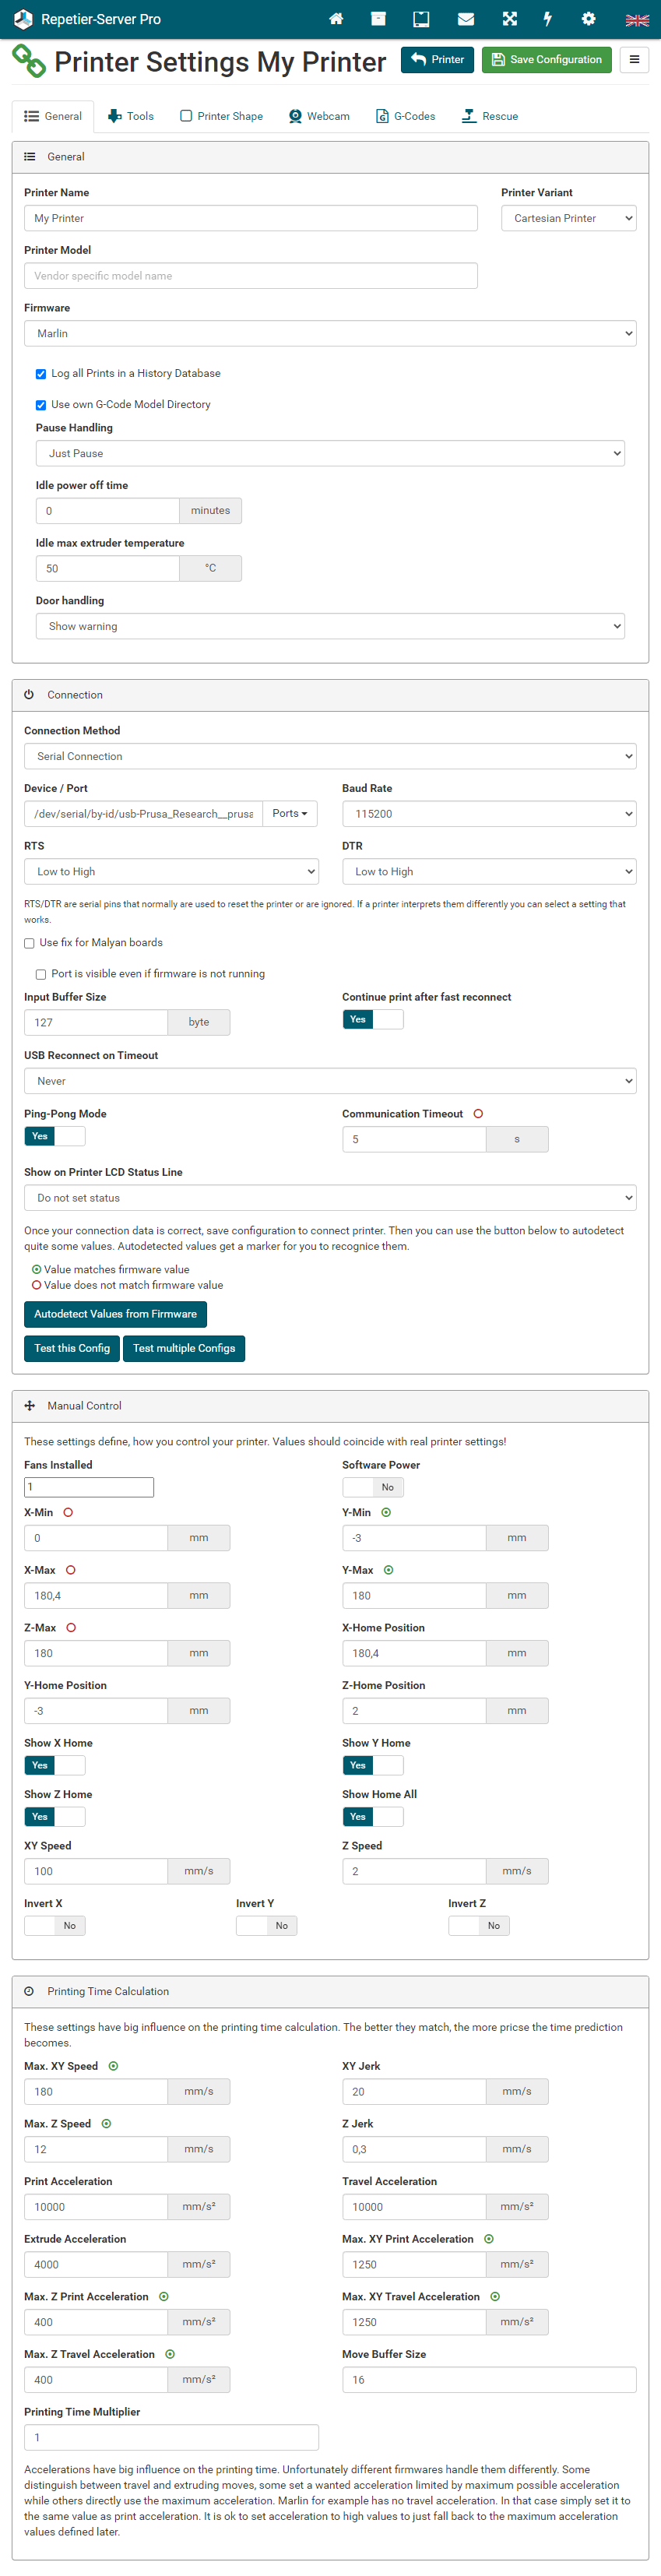Change language via UK flag icon

[x=636, y=20]
